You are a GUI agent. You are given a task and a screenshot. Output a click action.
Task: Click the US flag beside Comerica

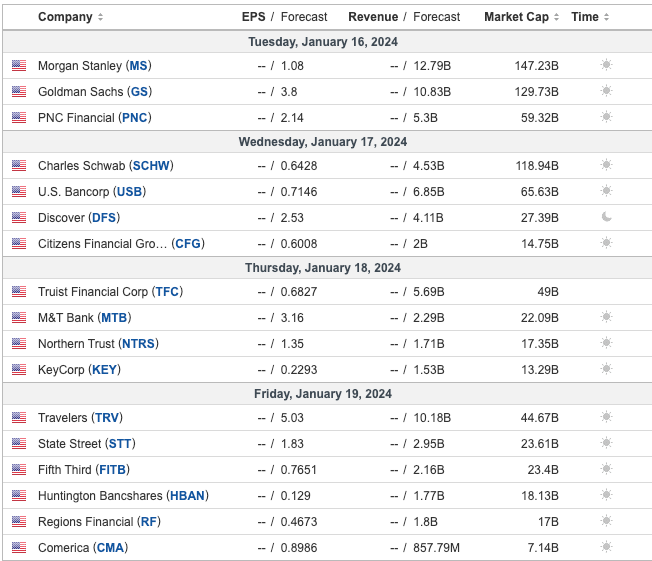click(x=19, y=548)
